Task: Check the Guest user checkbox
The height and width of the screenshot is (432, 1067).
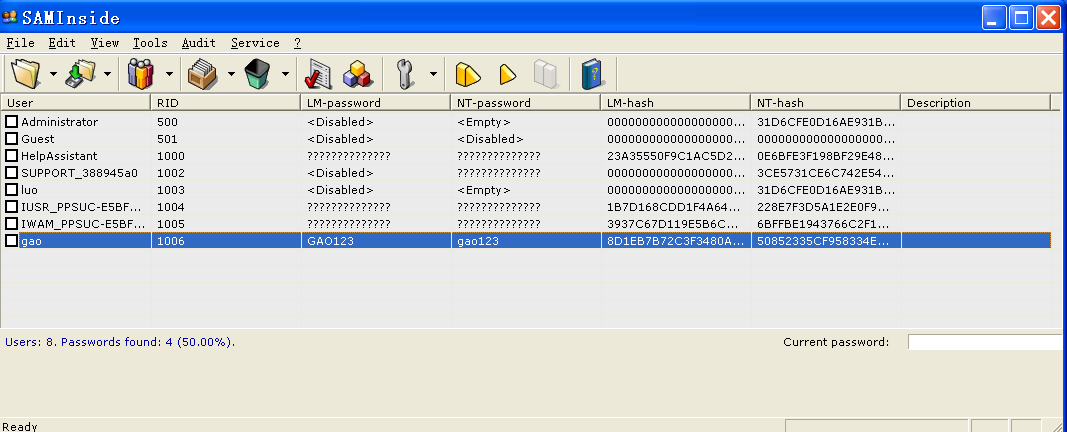Action: click(x=12, y=139)
